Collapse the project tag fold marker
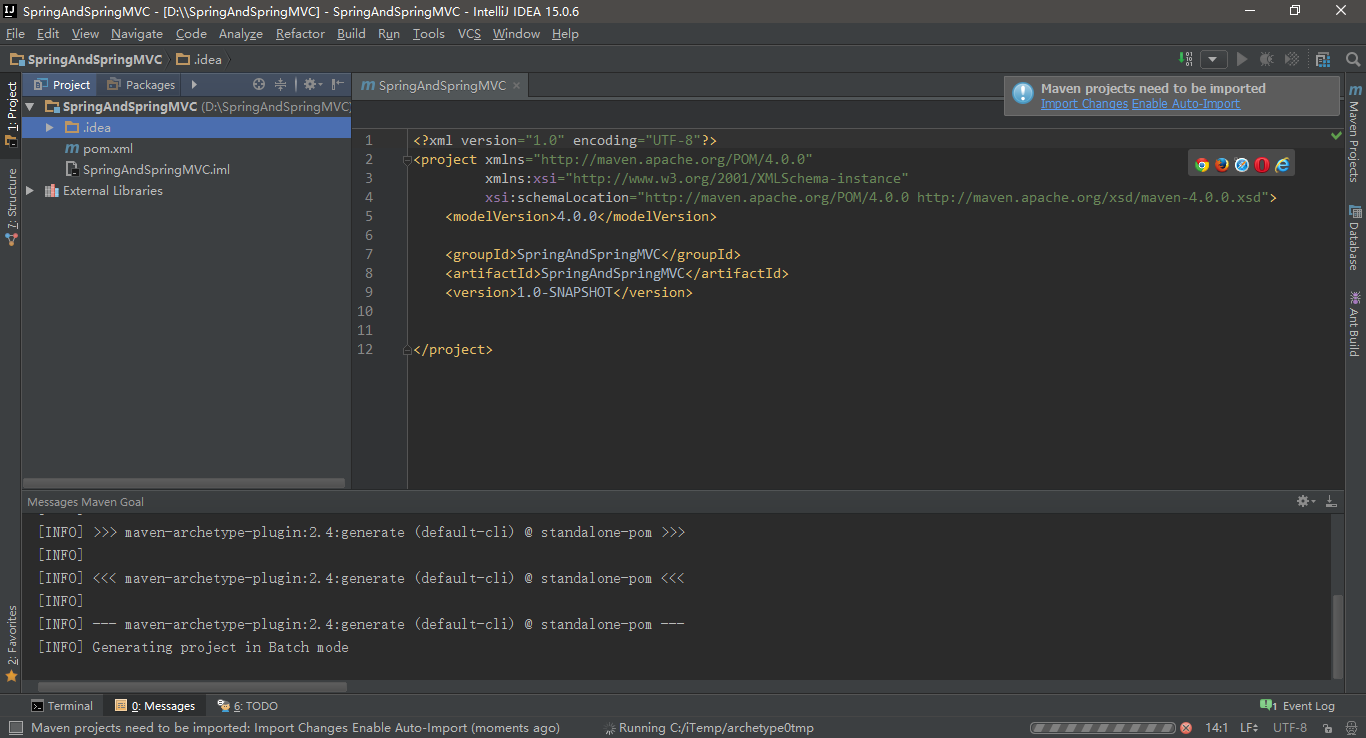 click(407, 160)
